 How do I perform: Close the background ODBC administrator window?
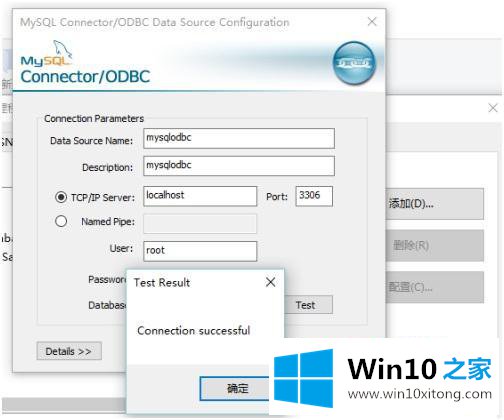pyautogui.click(x=493, y=108)
